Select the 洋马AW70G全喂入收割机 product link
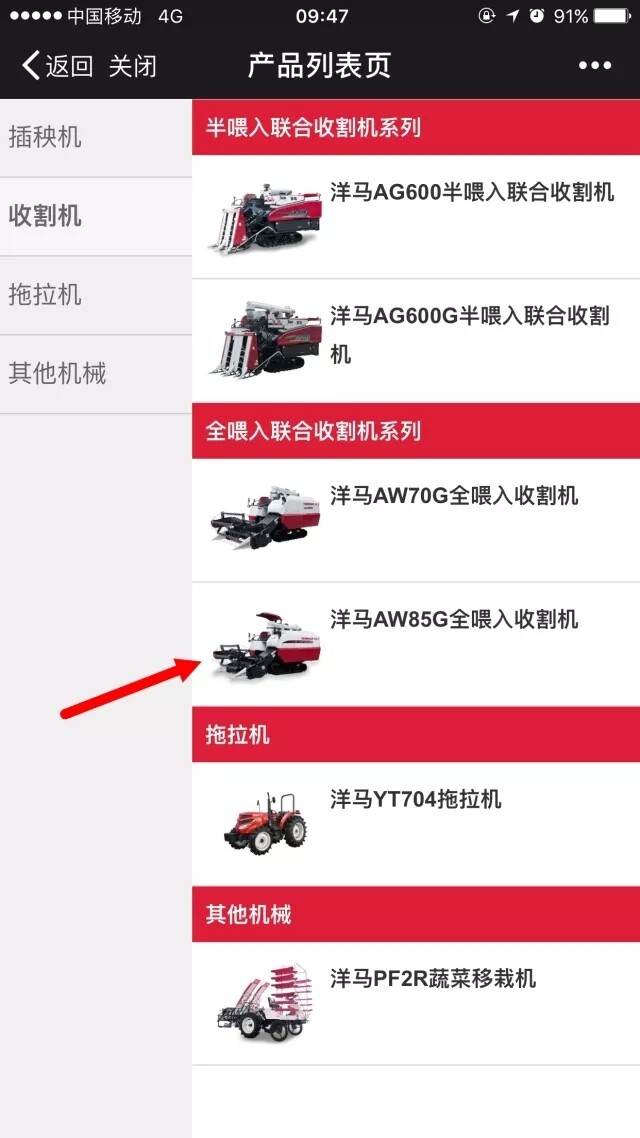Viewport: 640px width, 1138px height. point(454,496)
